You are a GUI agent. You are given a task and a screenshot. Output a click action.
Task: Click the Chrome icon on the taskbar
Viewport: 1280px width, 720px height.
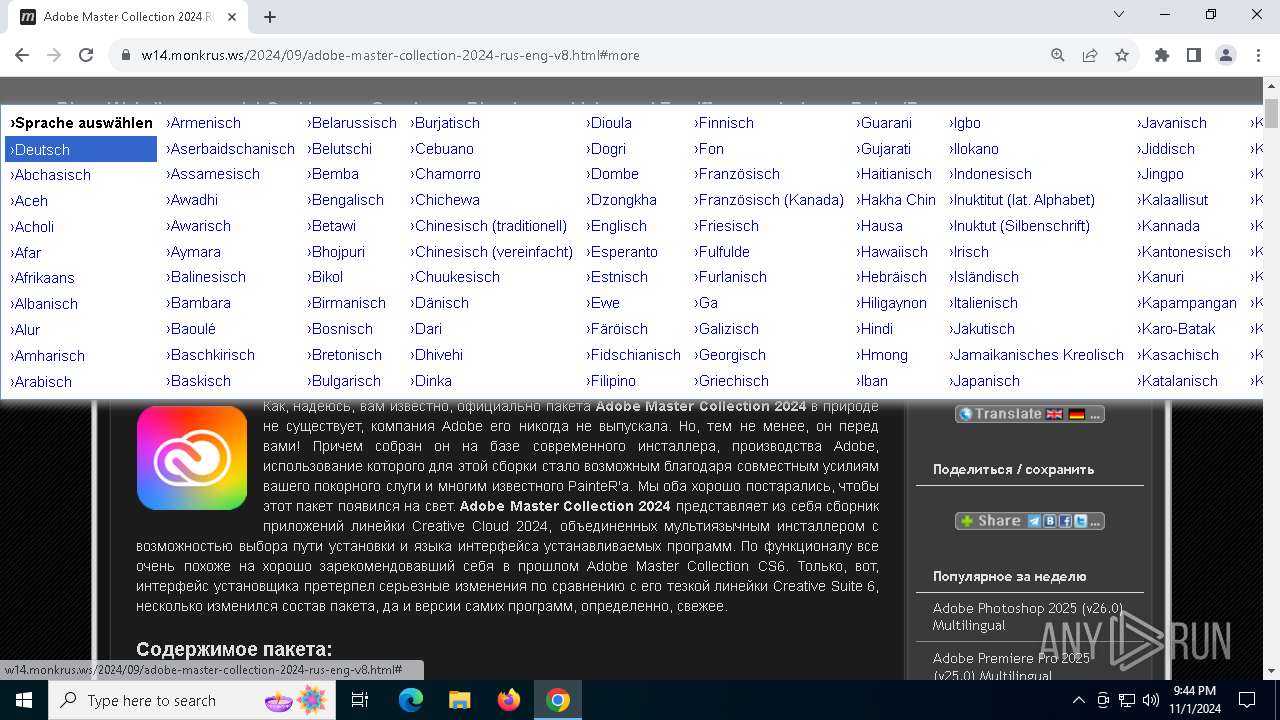558,700
